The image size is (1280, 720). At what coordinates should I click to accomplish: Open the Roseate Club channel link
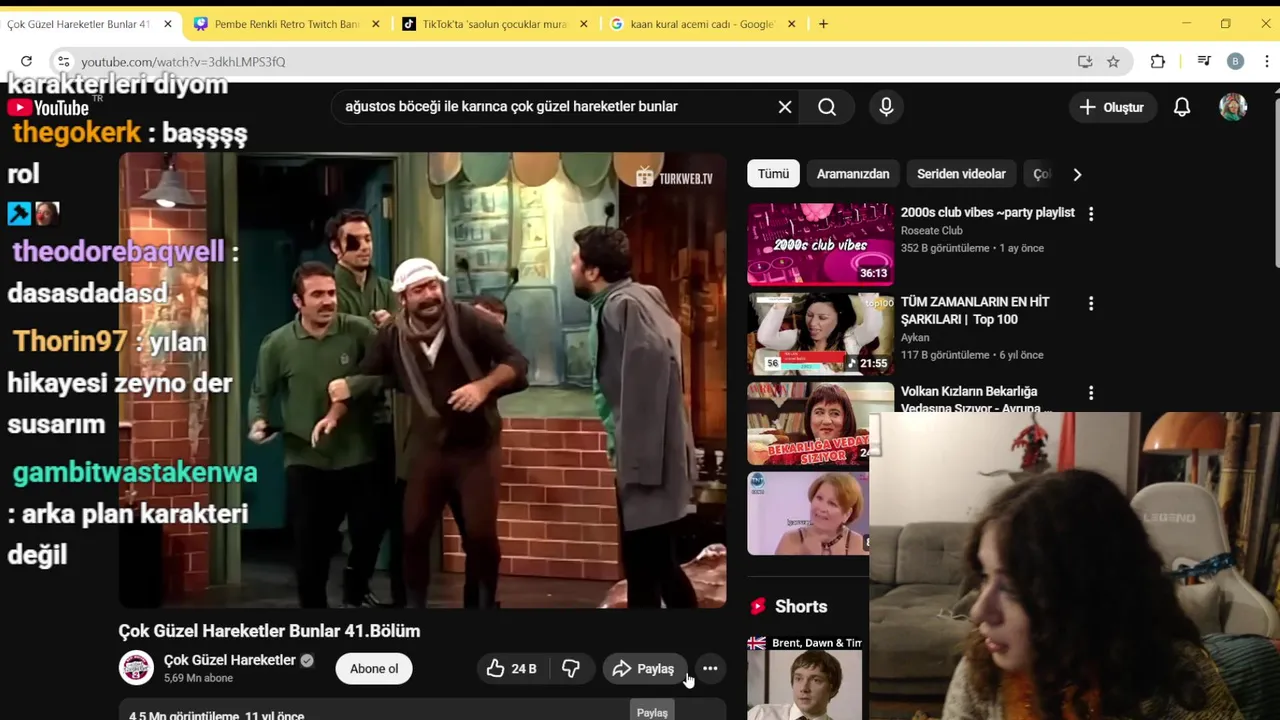coord(932,230)
